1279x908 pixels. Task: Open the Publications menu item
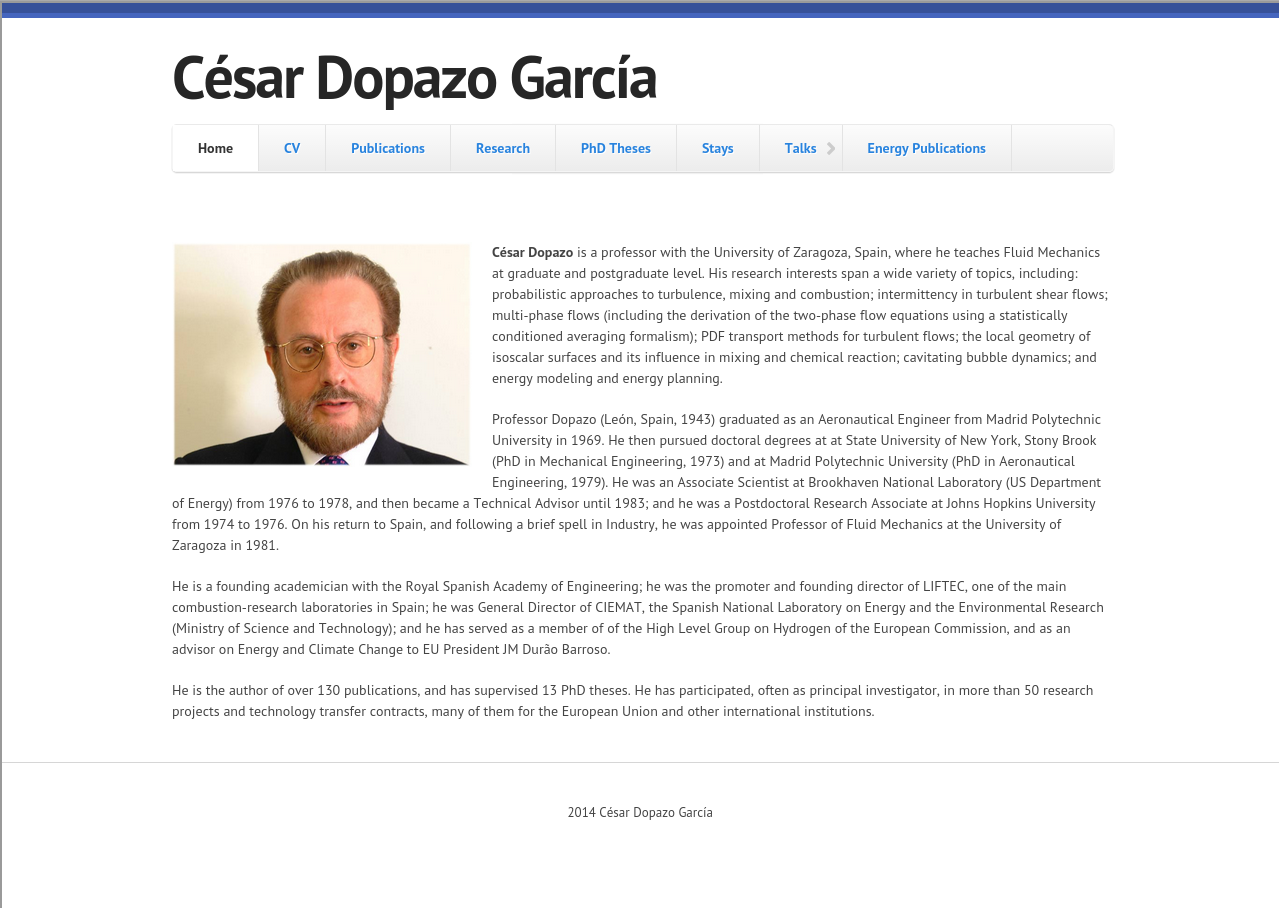point(388,149)
